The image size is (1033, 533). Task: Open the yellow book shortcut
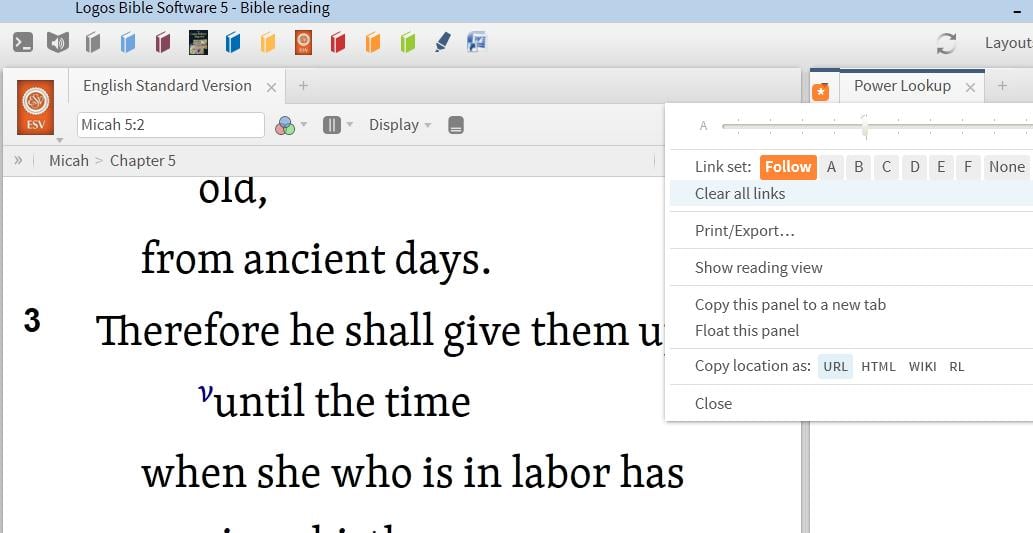coord(267,43)
